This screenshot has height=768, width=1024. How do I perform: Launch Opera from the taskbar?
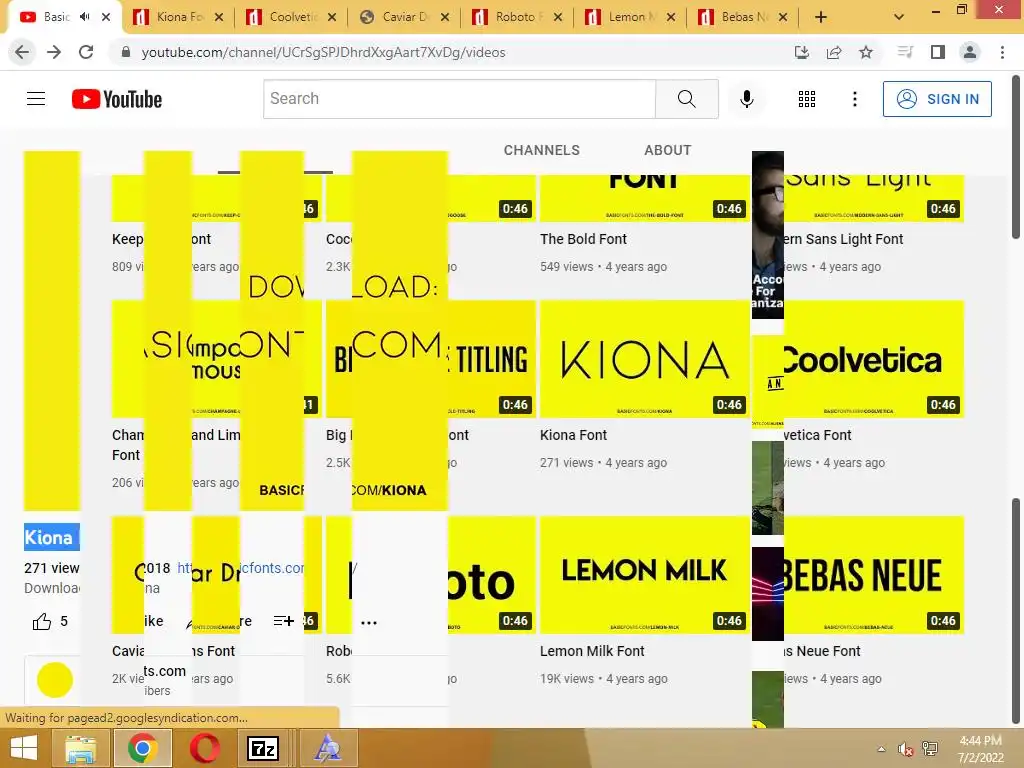(204, 748)
